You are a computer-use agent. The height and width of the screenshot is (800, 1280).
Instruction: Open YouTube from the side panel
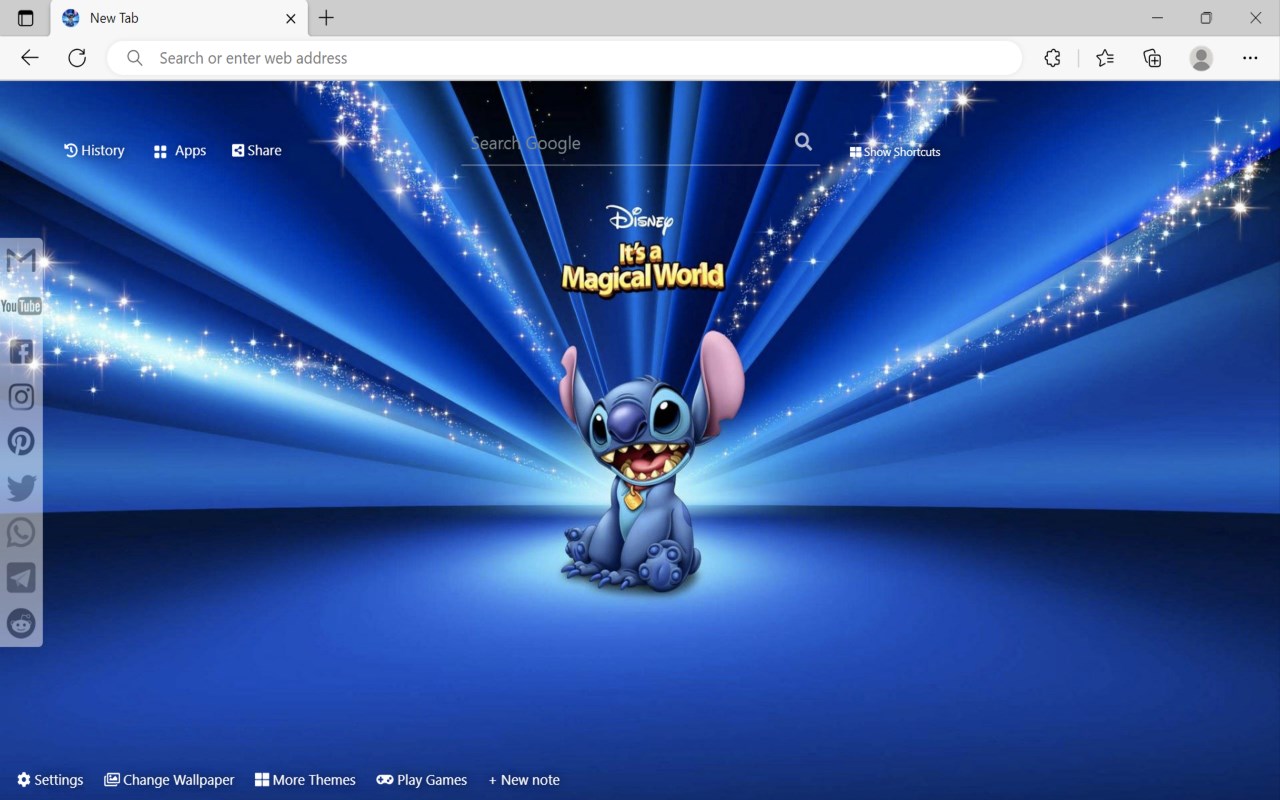click(21, 306)
